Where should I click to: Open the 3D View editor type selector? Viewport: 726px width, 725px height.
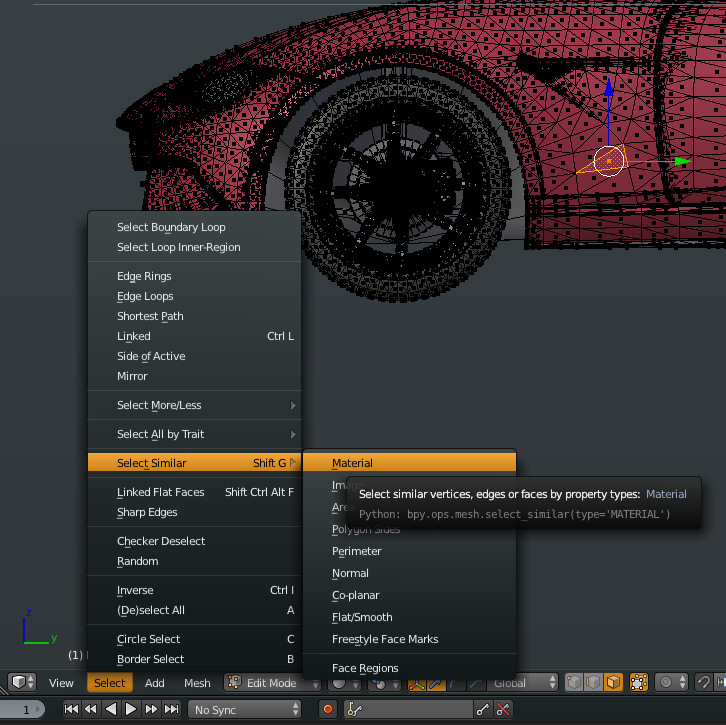[x=22, y=683]
